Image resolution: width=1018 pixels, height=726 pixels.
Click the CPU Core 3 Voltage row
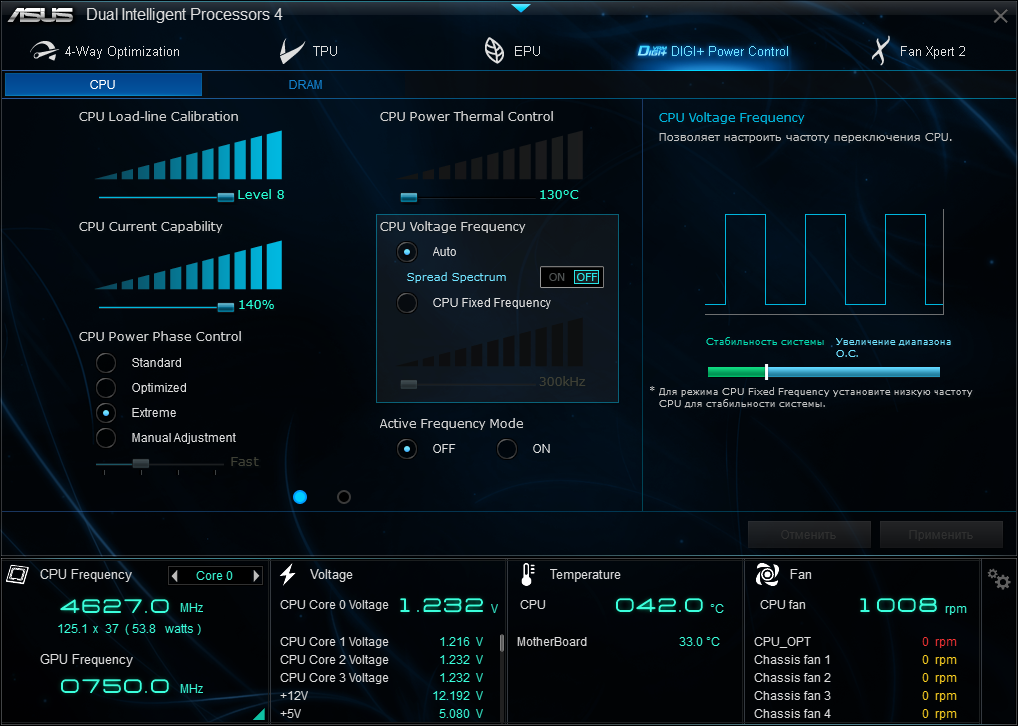coord(382,678)
